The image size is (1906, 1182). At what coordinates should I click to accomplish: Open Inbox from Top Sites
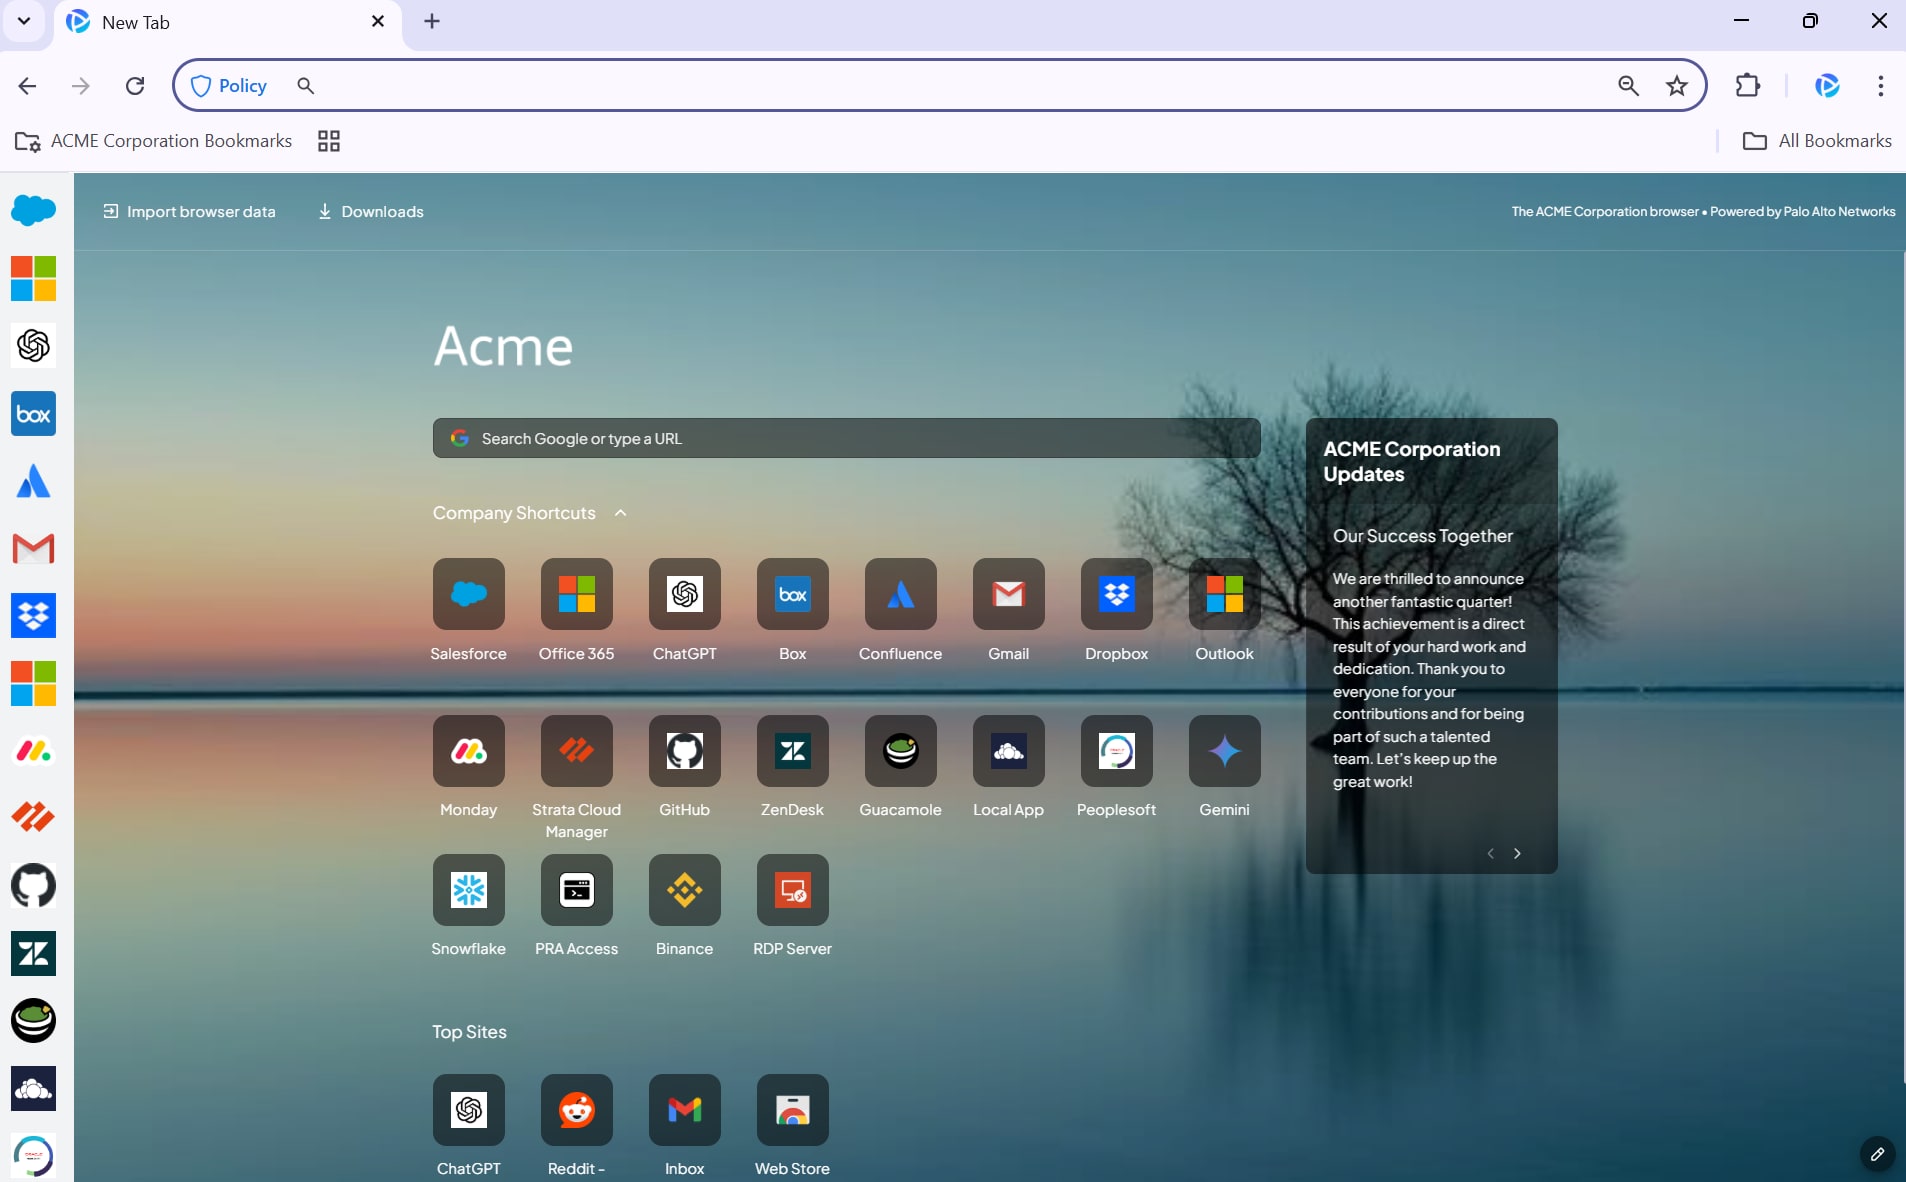pos(684,1109)
